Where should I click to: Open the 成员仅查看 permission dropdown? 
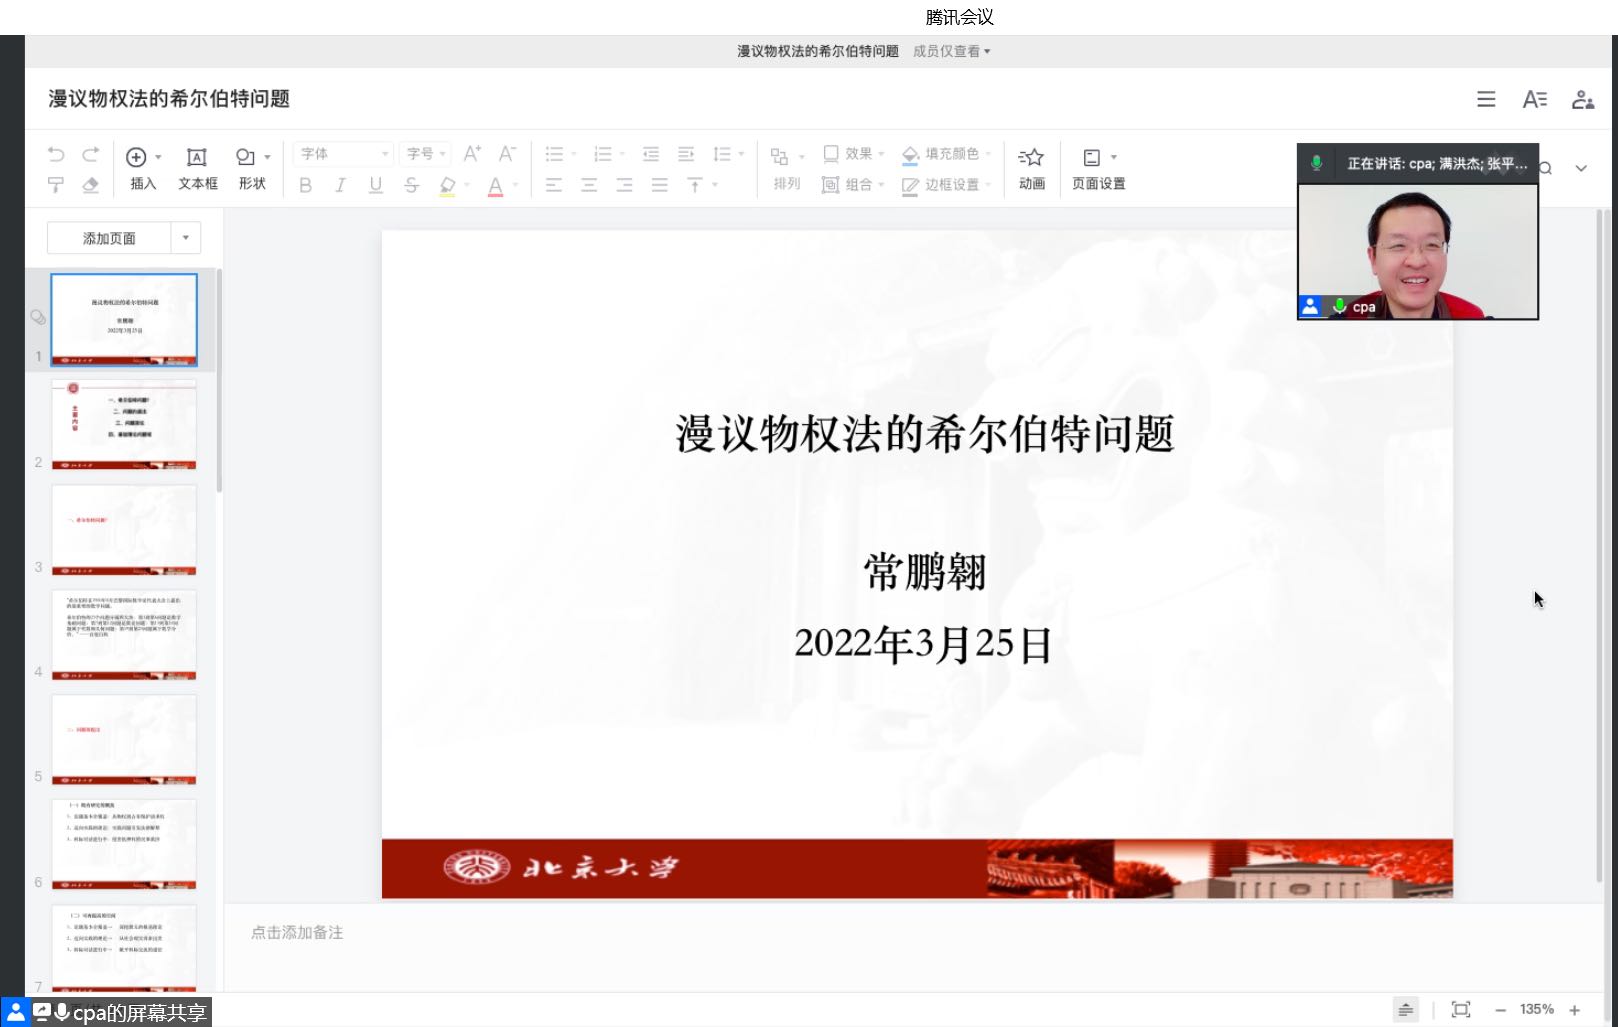click(951, 51)
